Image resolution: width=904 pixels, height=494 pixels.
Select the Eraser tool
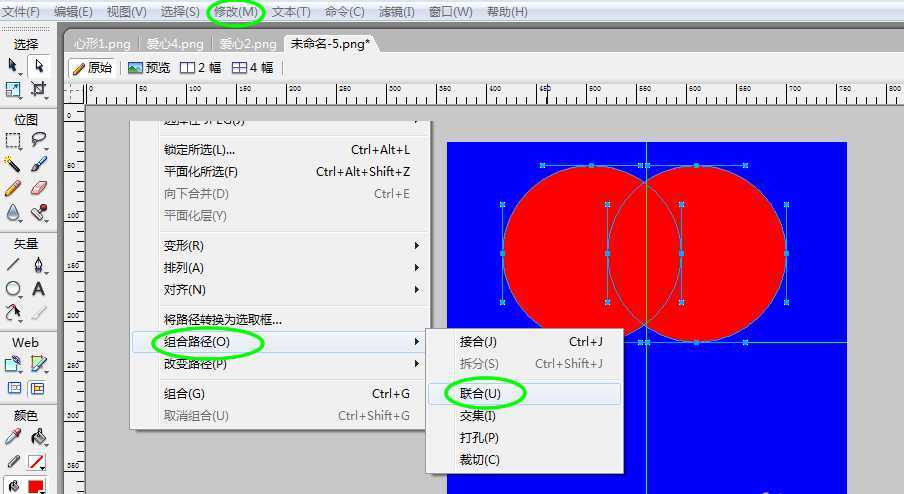pos(39,187)
